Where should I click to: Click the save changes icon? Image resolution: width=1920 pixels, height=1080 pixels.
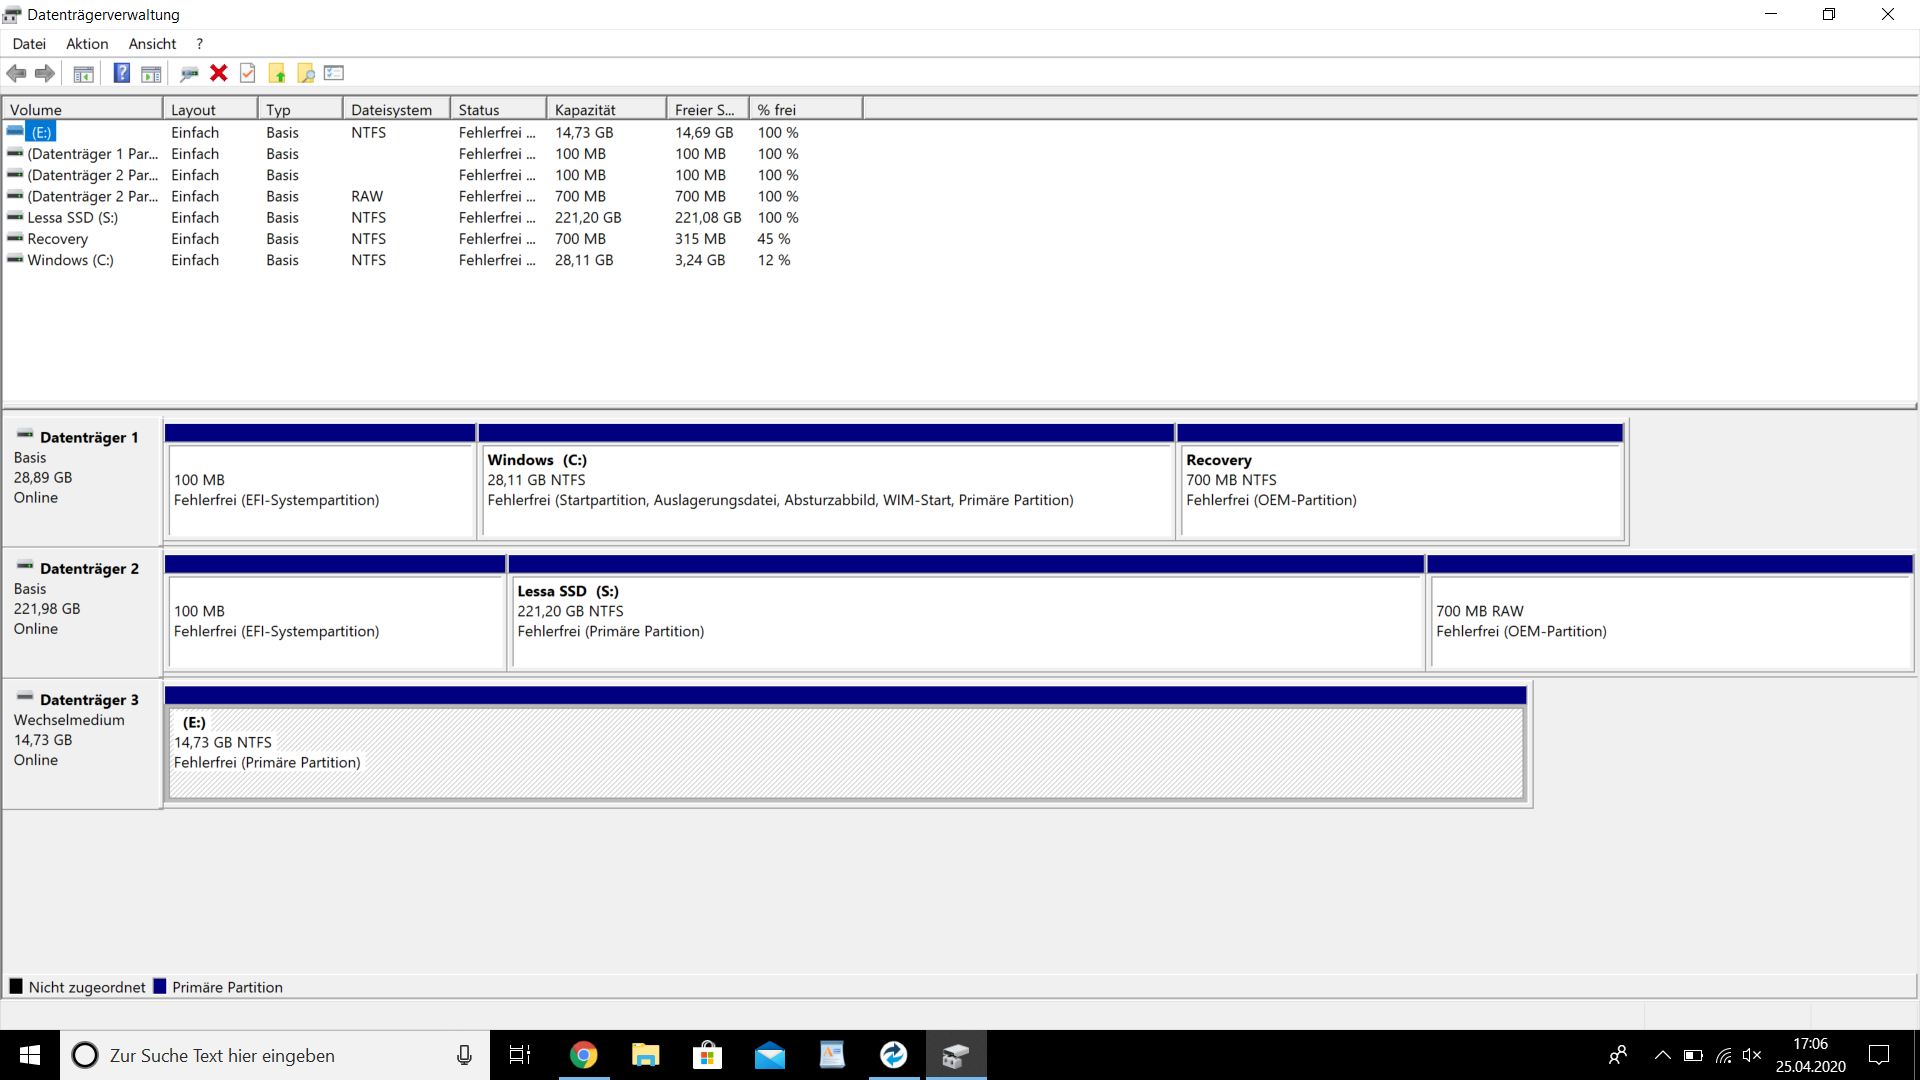coord(248,73)
